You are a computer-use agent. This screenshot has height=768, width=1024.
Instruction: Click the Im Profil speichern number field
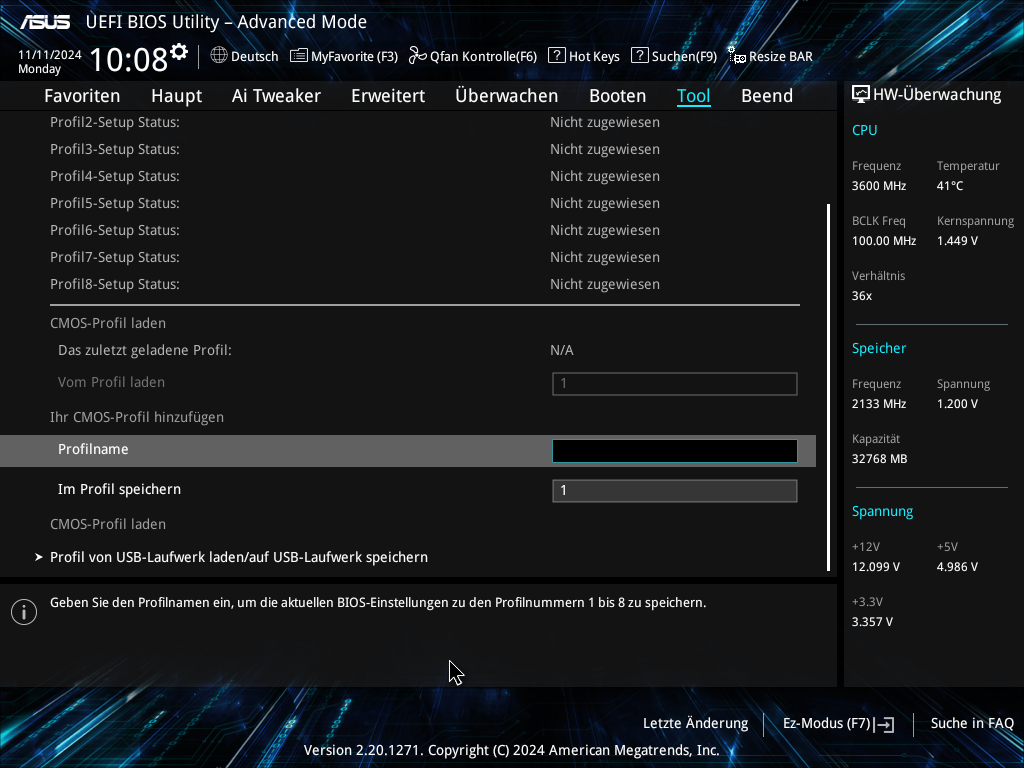coord(675,490)
